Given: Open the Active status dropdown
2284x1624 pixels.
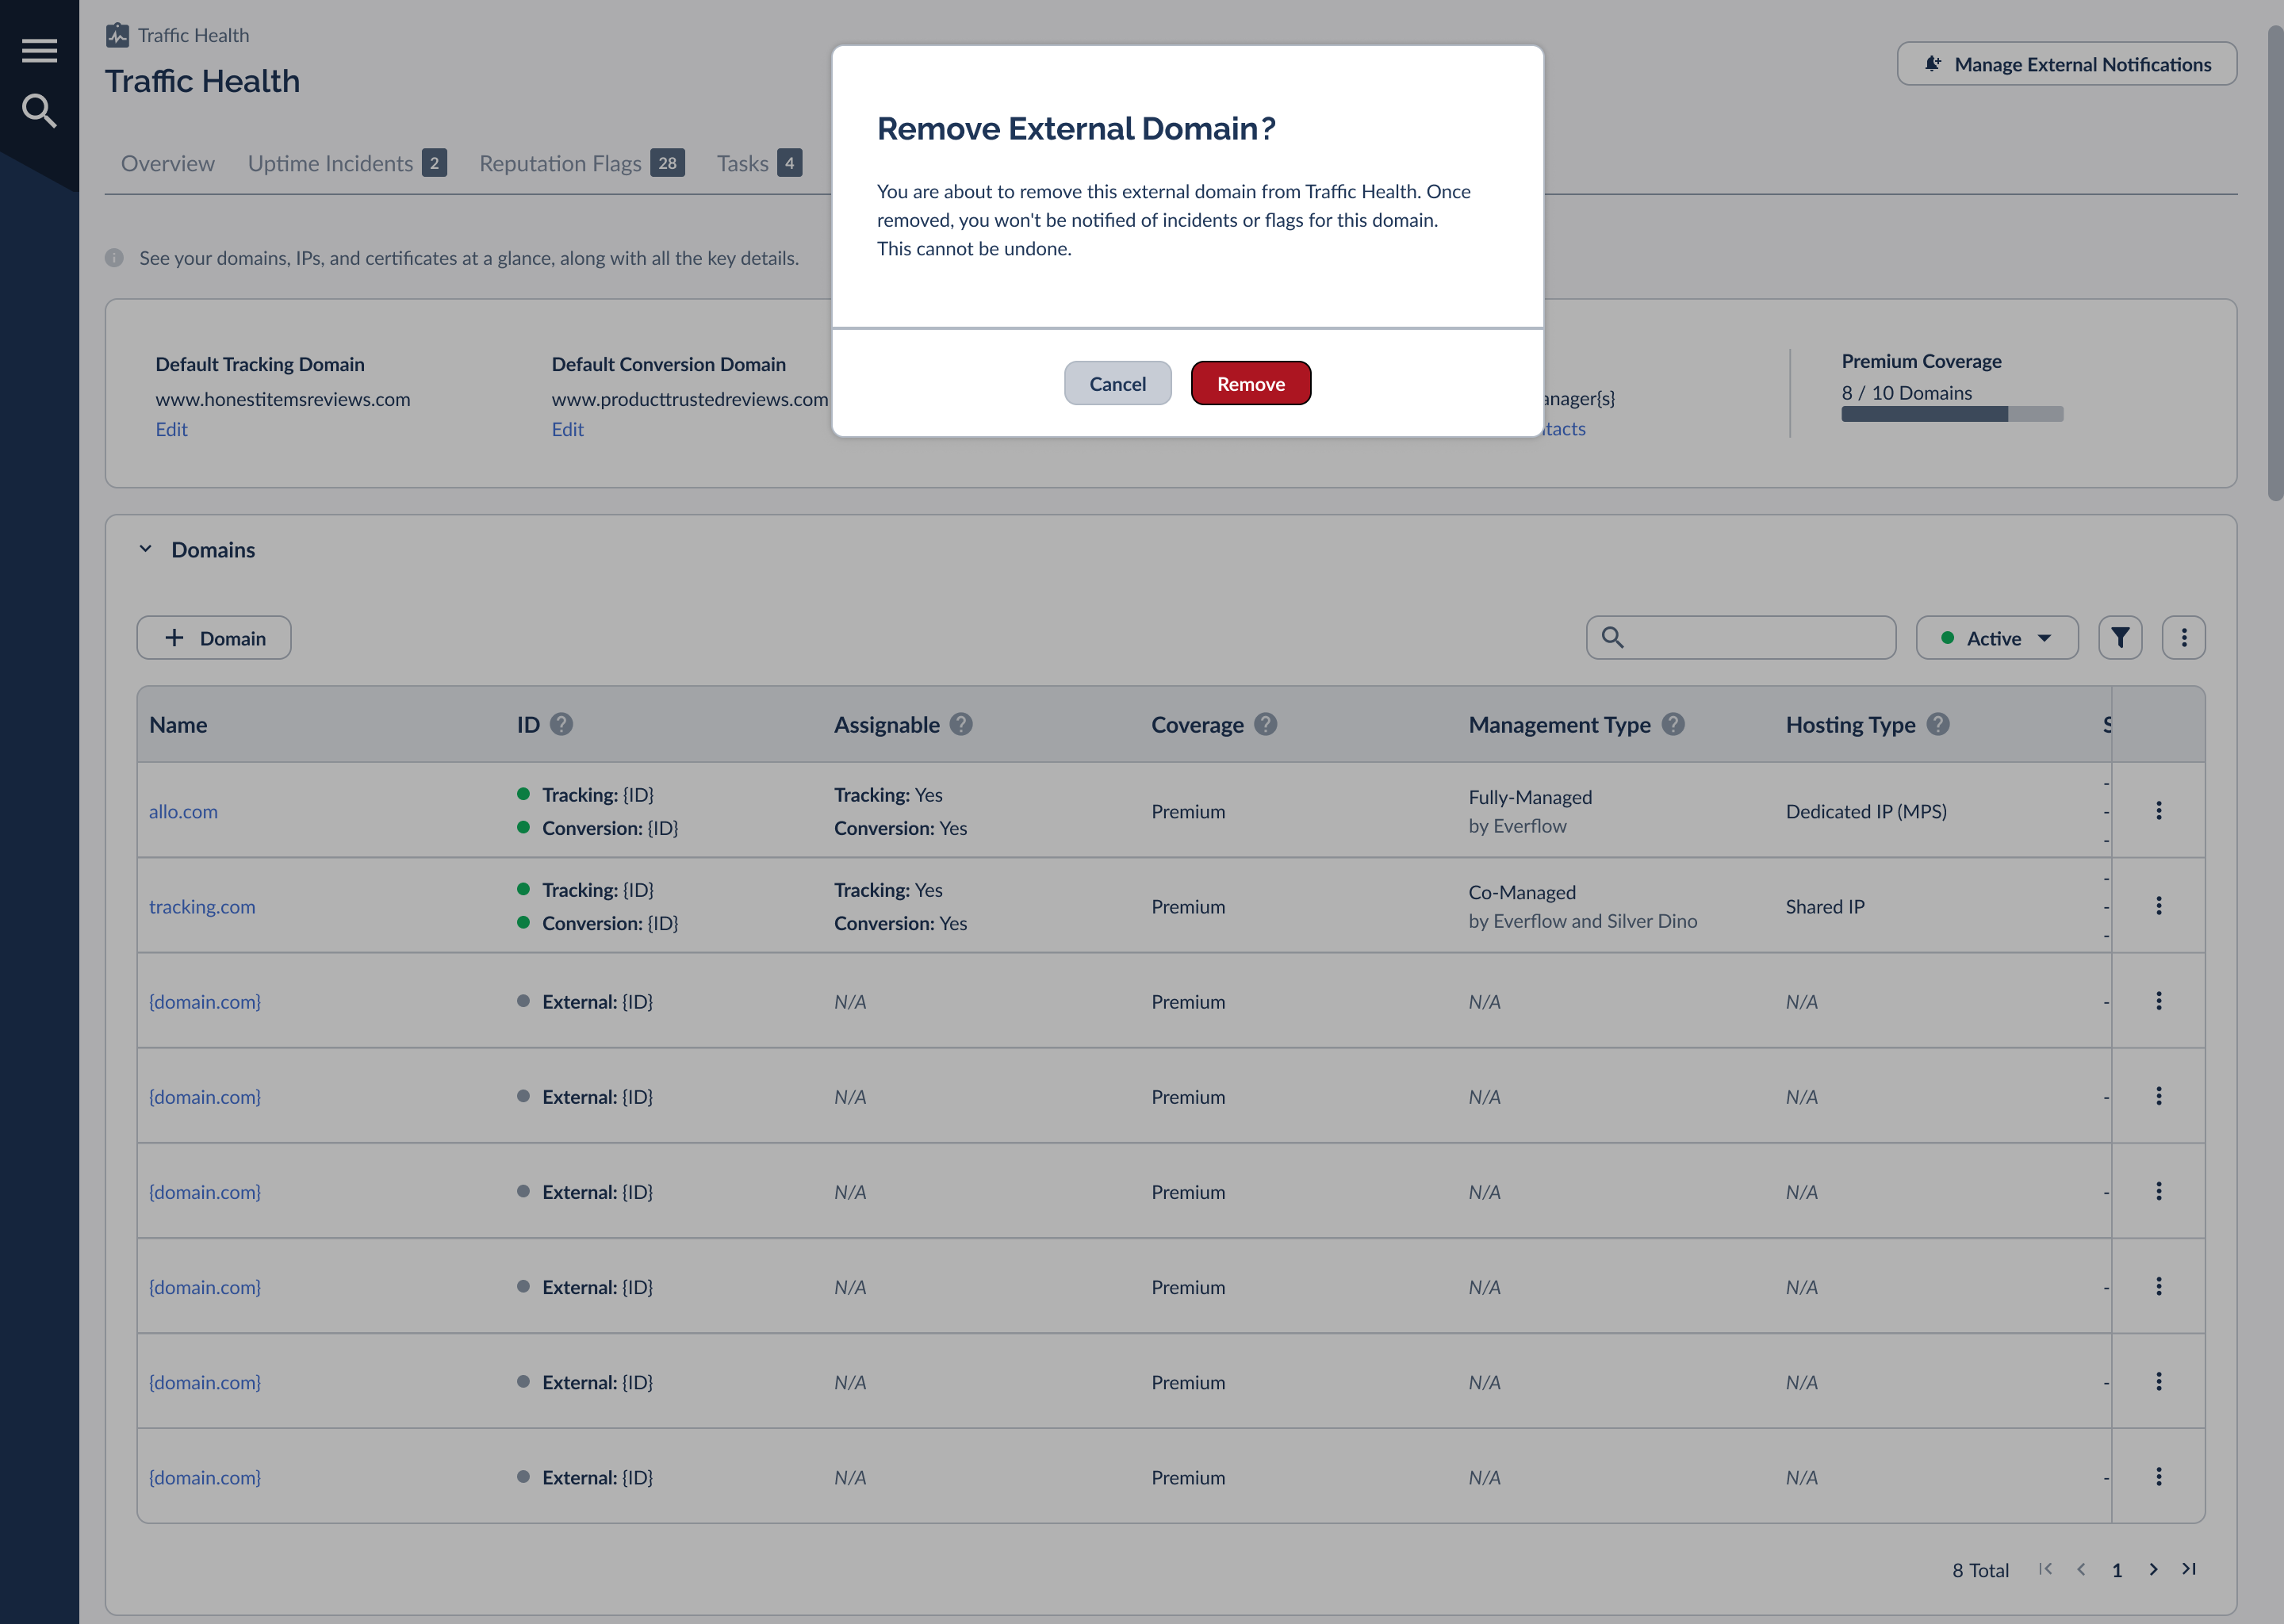Looking at the screenshot, I should pos(1997,638).
